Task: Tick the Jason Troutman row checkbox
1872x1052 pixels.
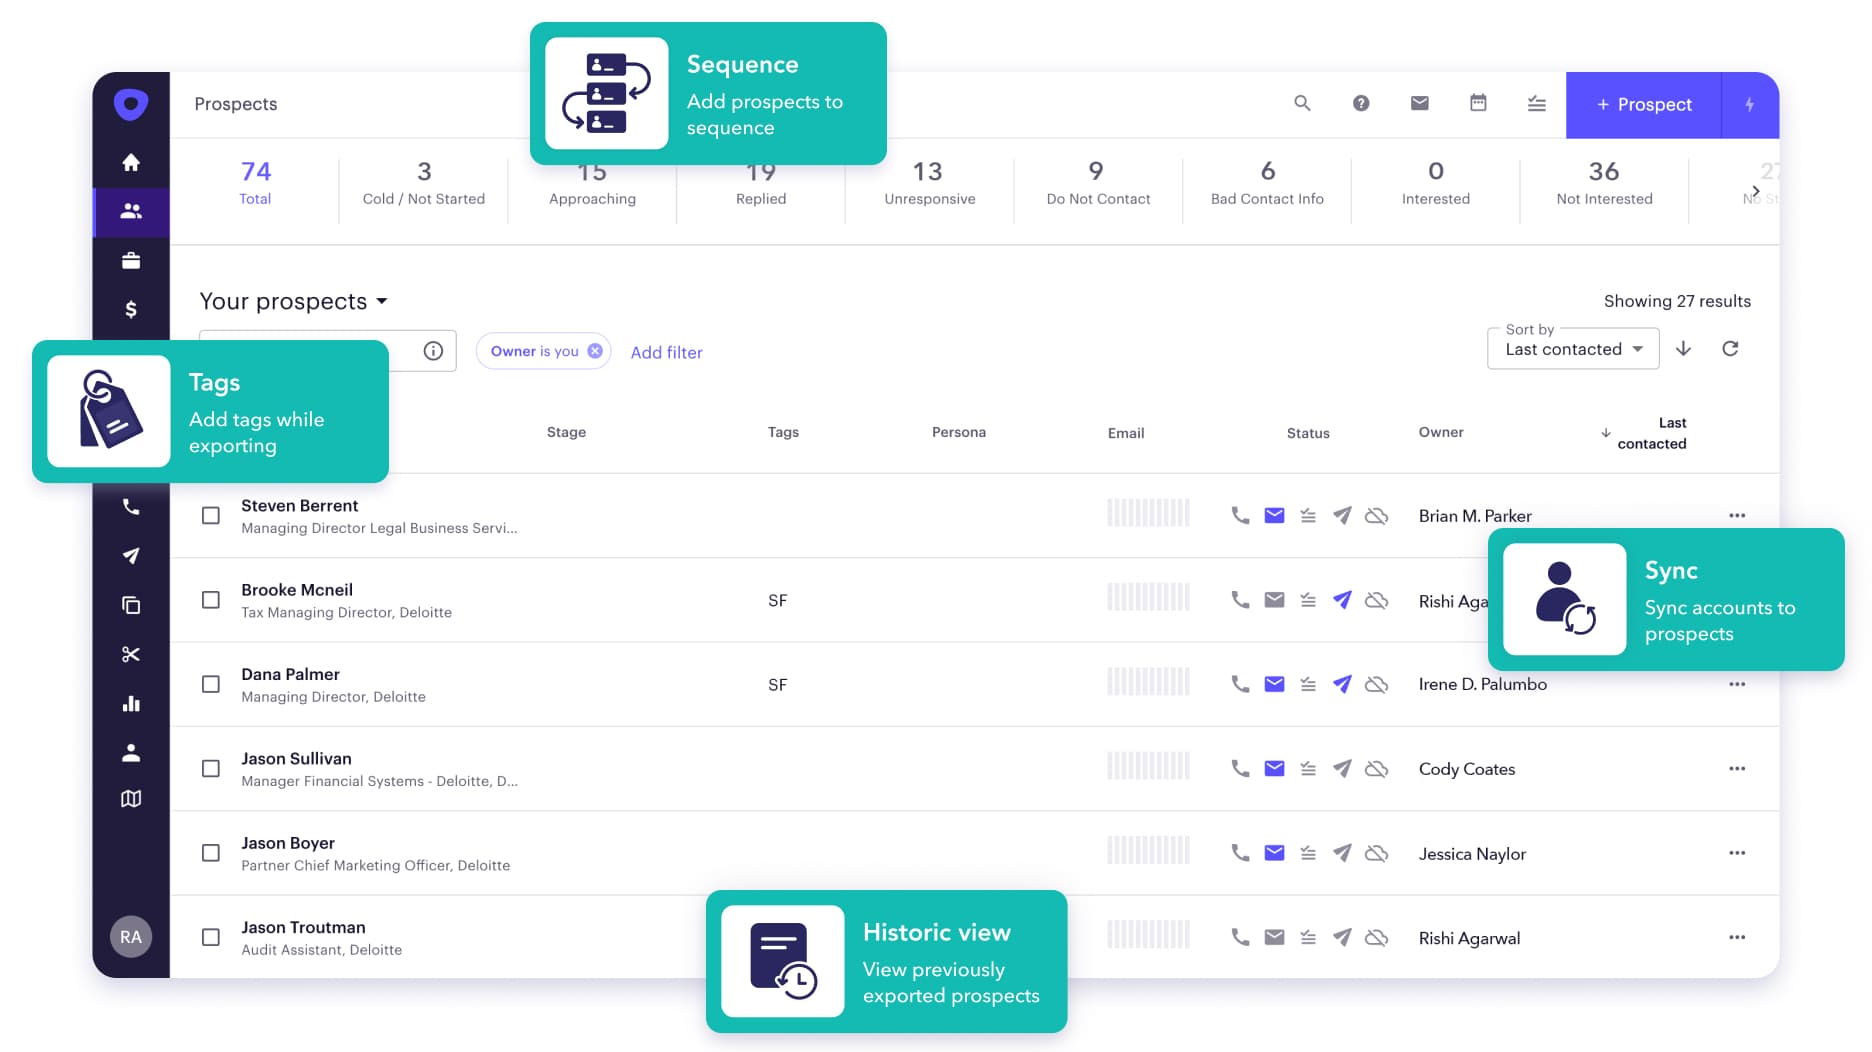Action: click(211, 937)
